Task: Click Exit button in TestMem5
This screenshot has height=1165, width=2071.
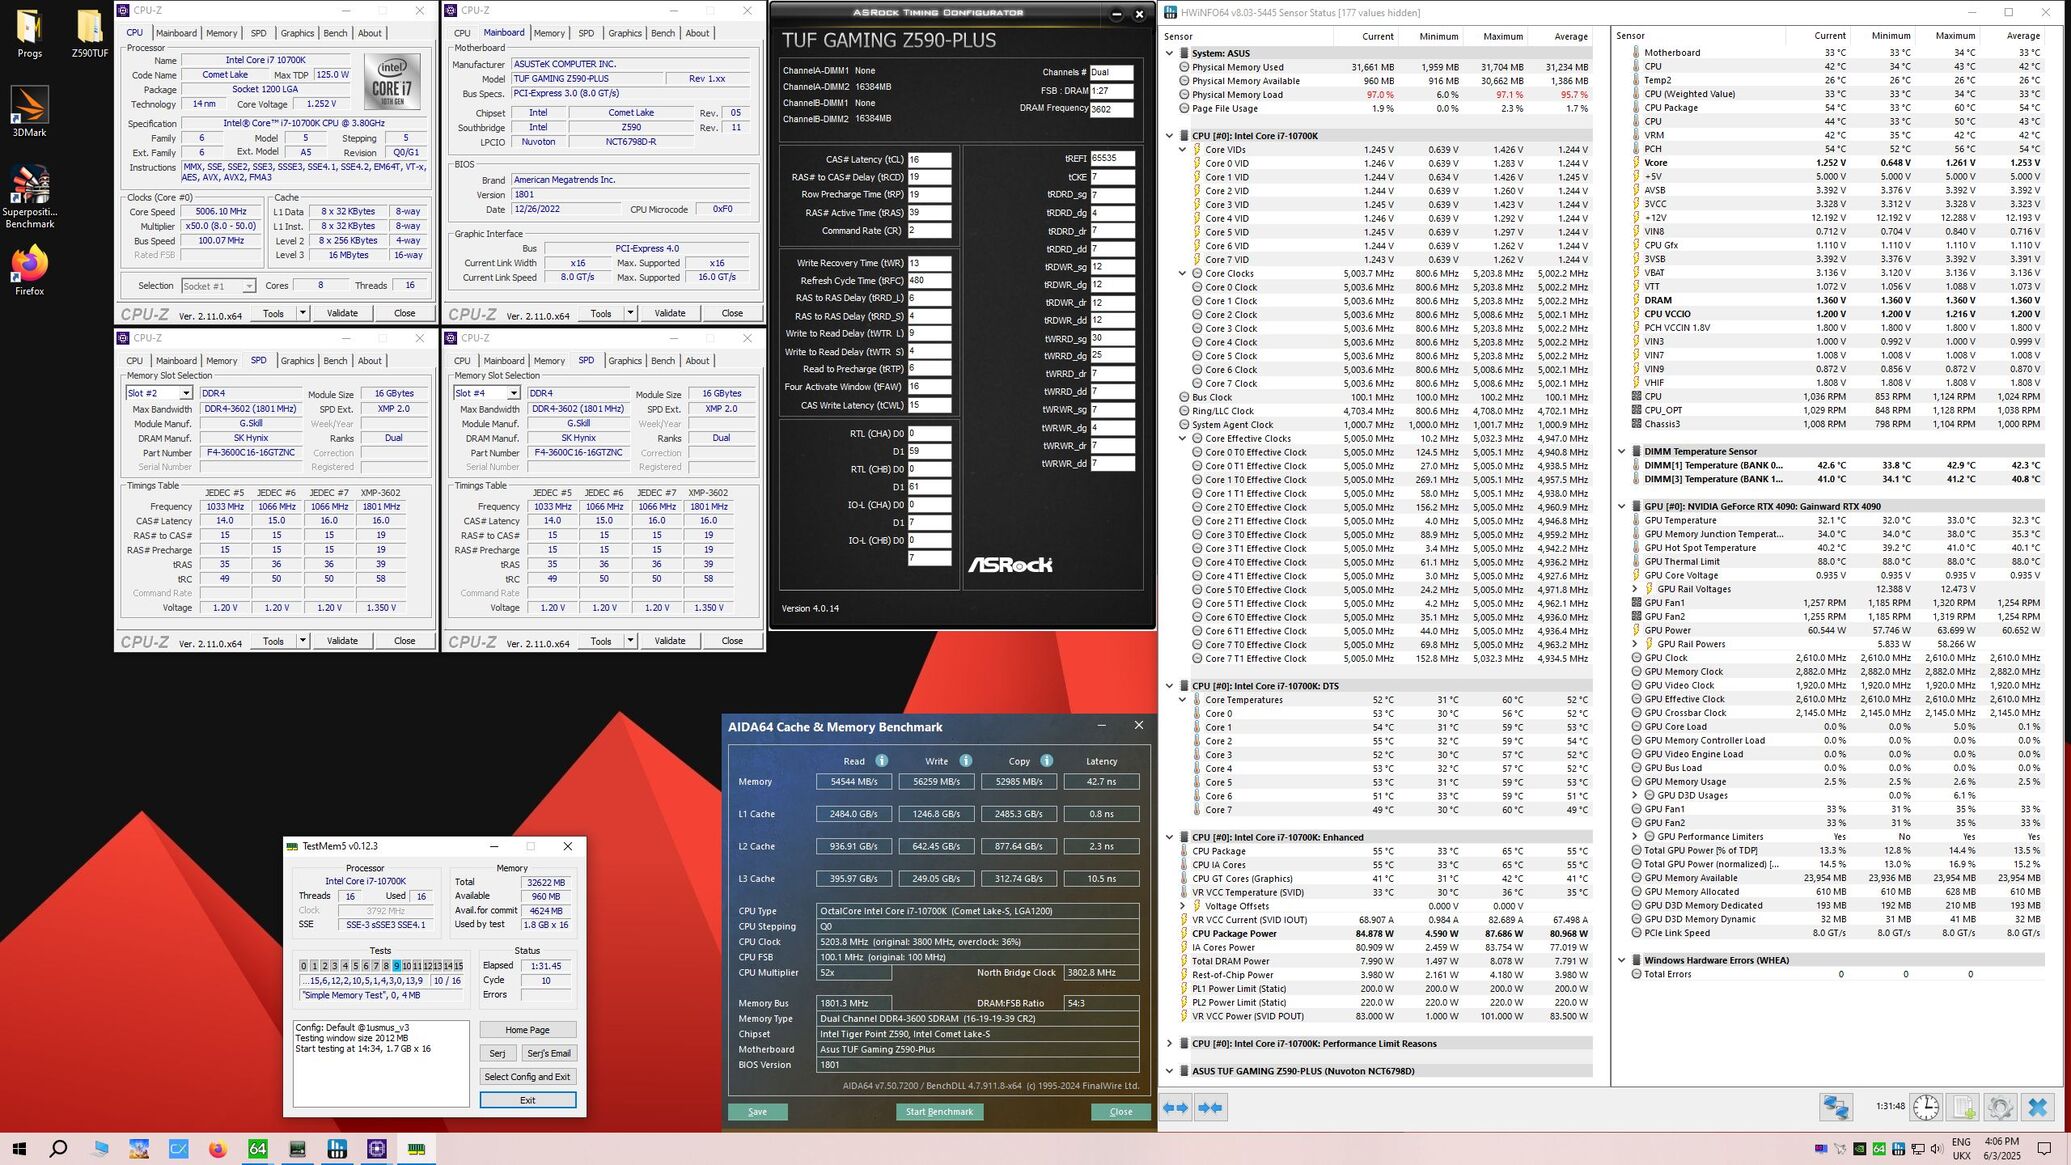Action: coord(527,1100)
